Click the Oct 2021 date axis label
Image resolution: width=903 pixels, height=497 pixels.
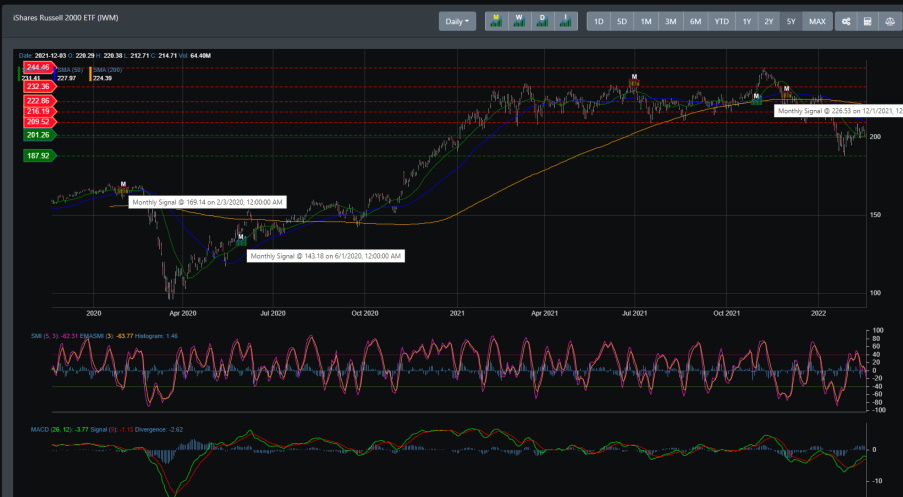[727, 313]
